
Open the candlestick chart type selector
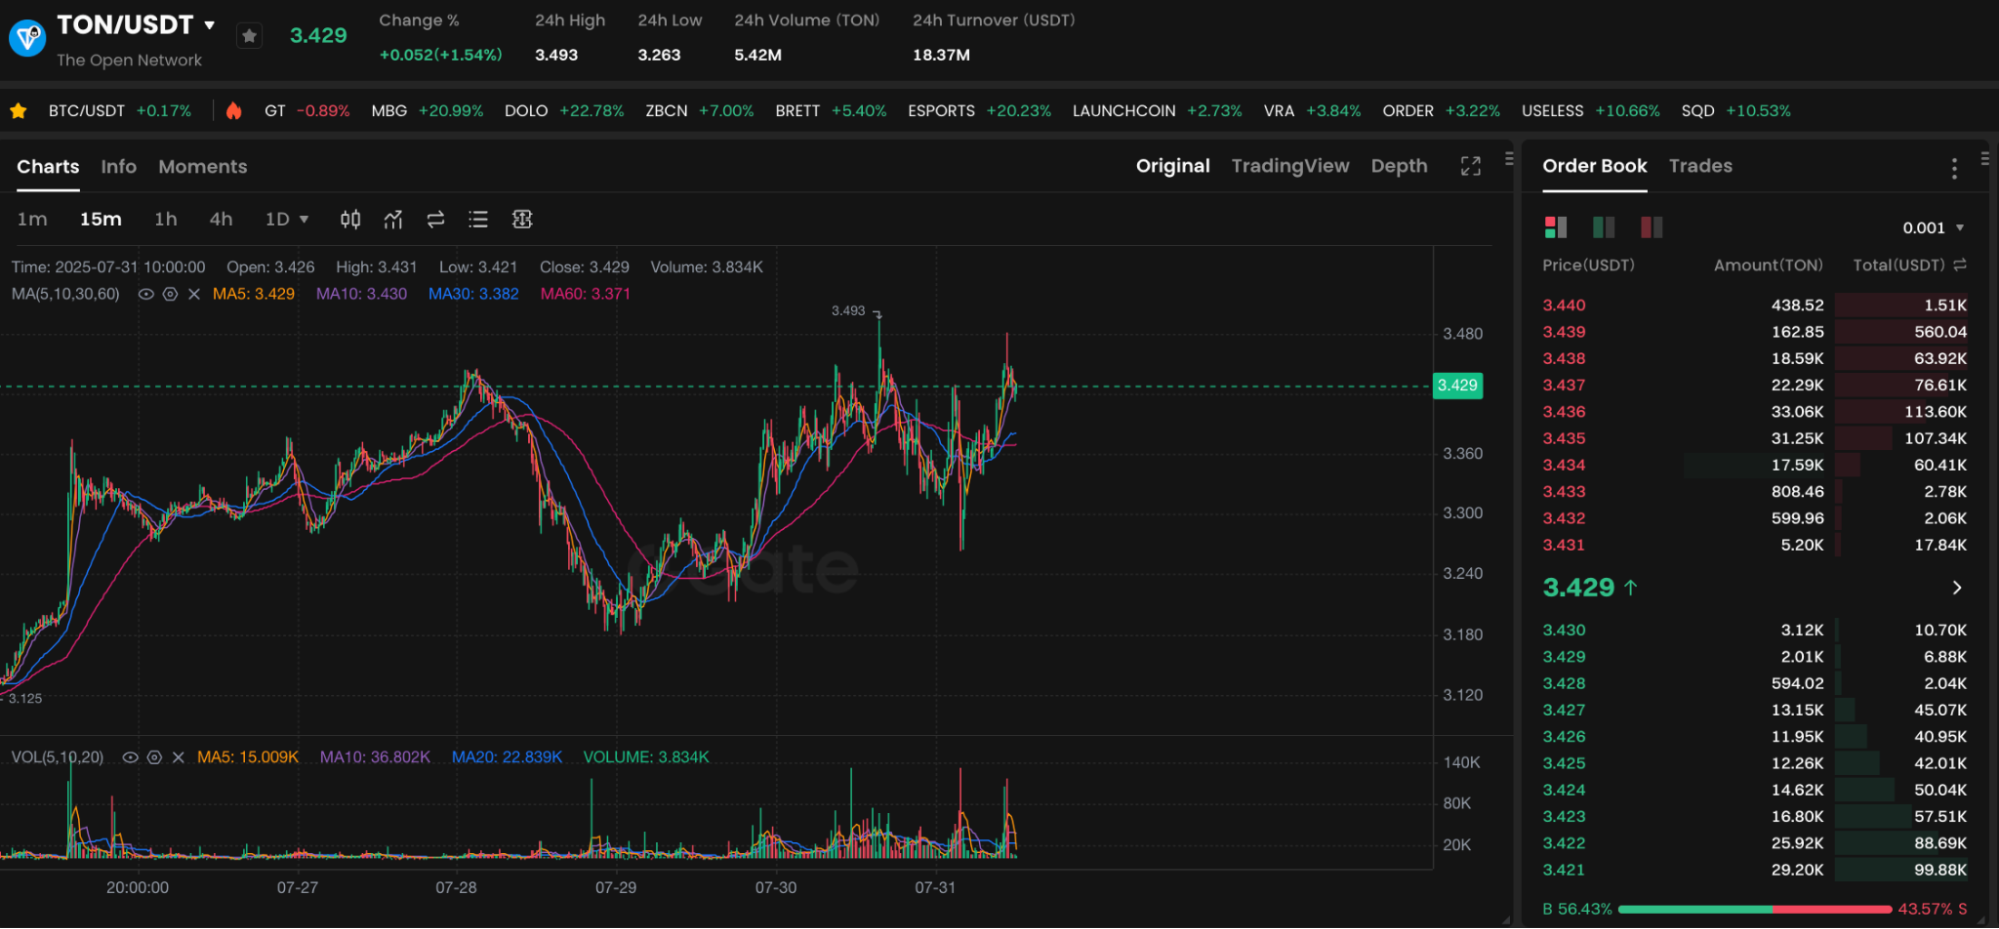[x=350, y=219]
